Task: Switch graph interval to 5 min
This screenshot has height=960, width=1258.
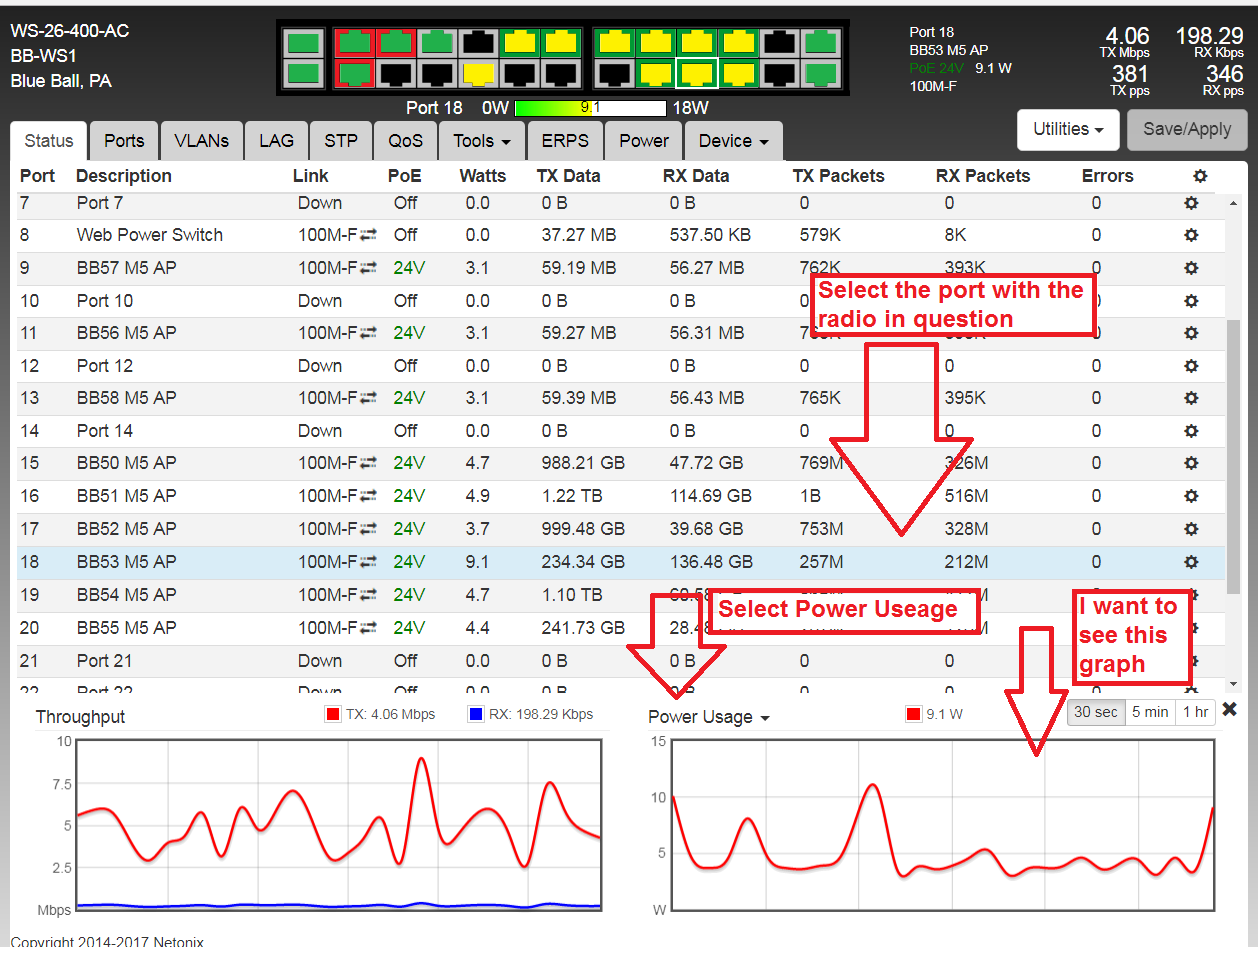Action: (x=1150, y=712)
